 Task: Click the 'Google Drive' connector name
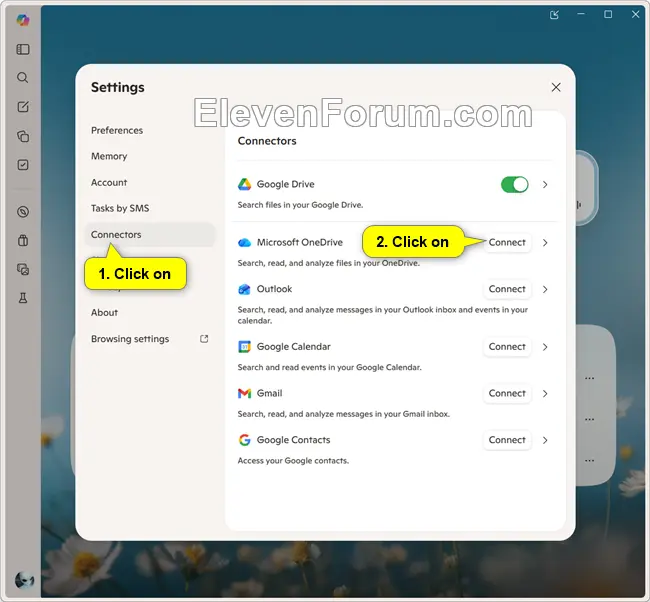pyautogui.click(x=285, y=184)
